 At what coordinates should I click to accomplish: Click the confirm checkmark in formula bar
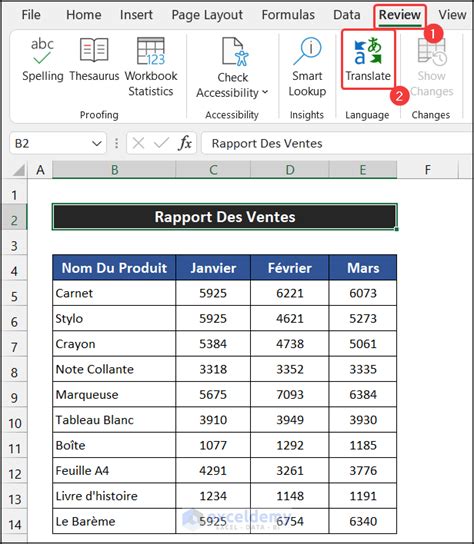pyautogui.click(x=161, y=143)
